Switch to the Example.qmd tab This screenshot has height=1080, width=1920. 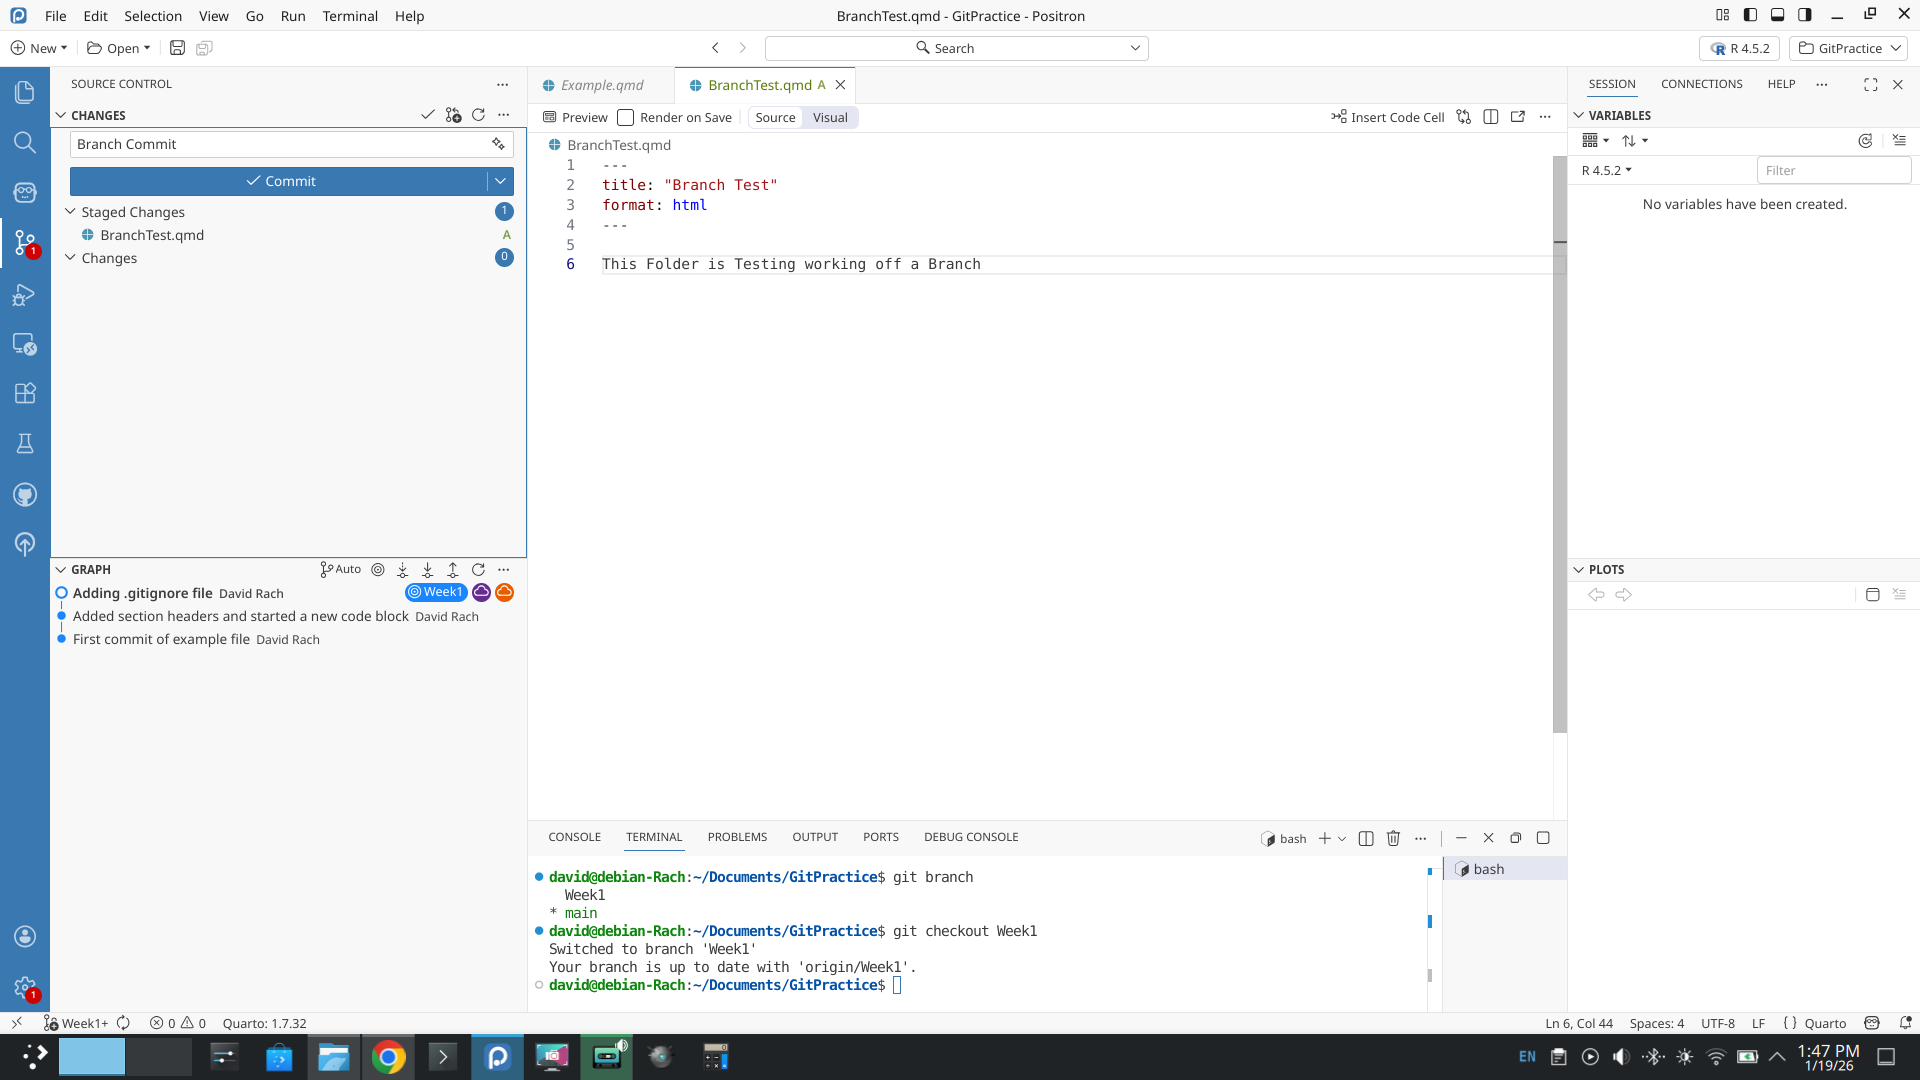[x=601, y=85]
